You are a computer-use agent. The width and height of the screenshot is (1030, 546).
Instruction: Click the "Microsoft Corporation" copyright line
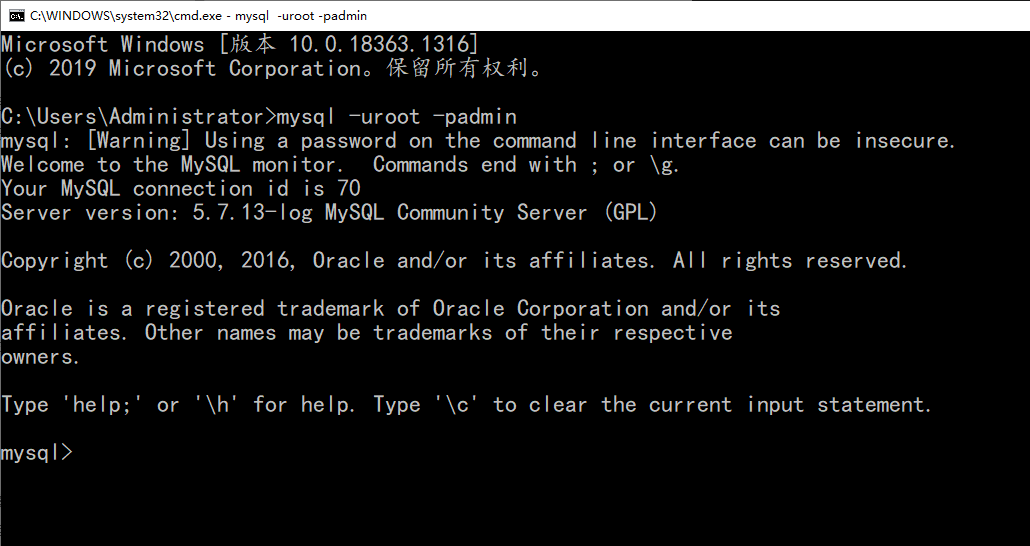[x=272, y=69]
